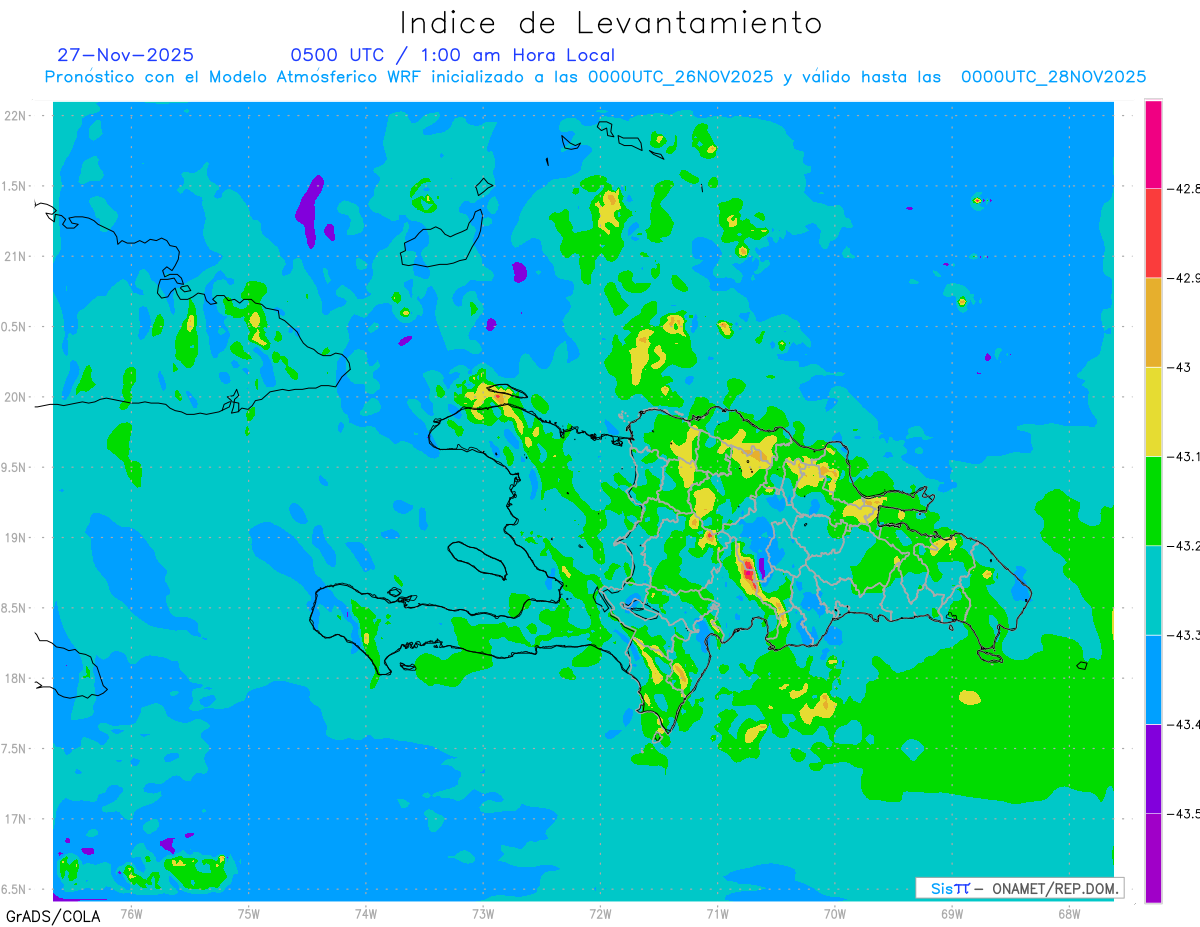Click legend value '-42.9'
Image resolution: width=1200 pixels, height=927 pixels.
coord(1183,278)
